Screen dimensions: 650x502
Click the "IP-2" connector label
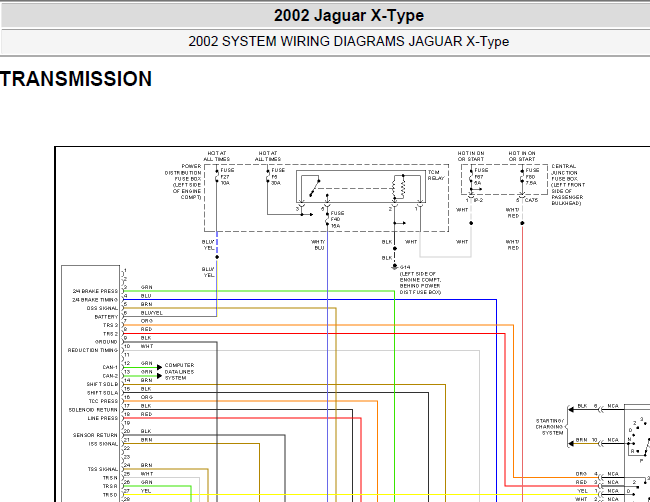478,200
